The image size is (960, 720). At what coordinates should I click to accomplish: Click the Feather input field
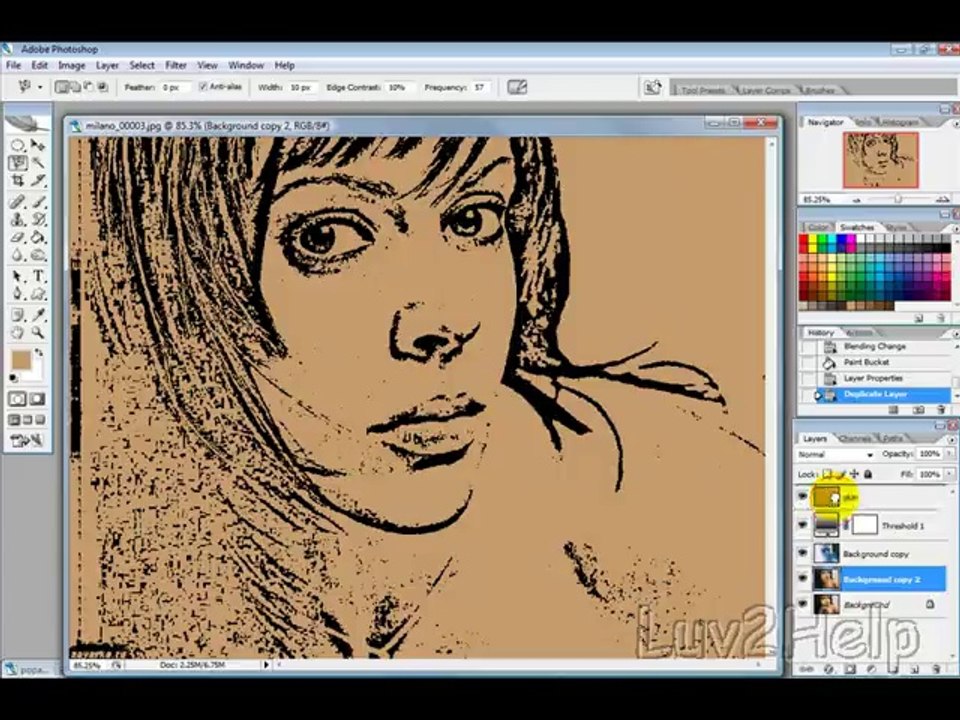click(174, 88)
